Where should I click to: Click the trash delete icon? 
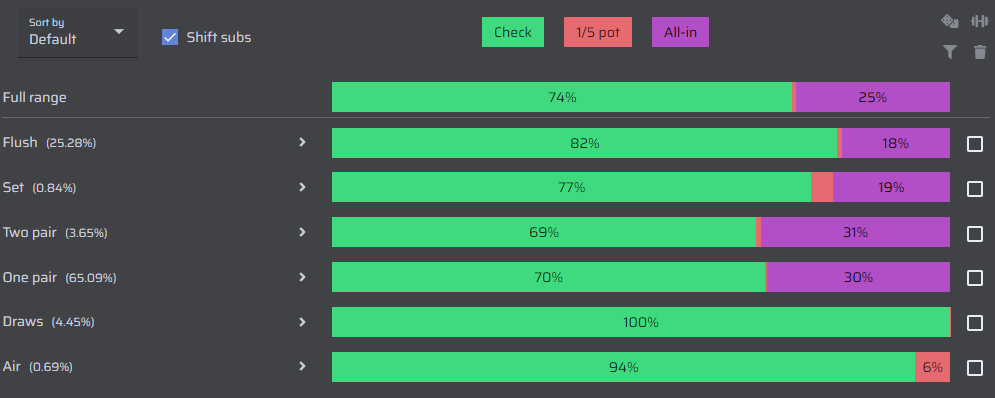click(x=980, y=52)
